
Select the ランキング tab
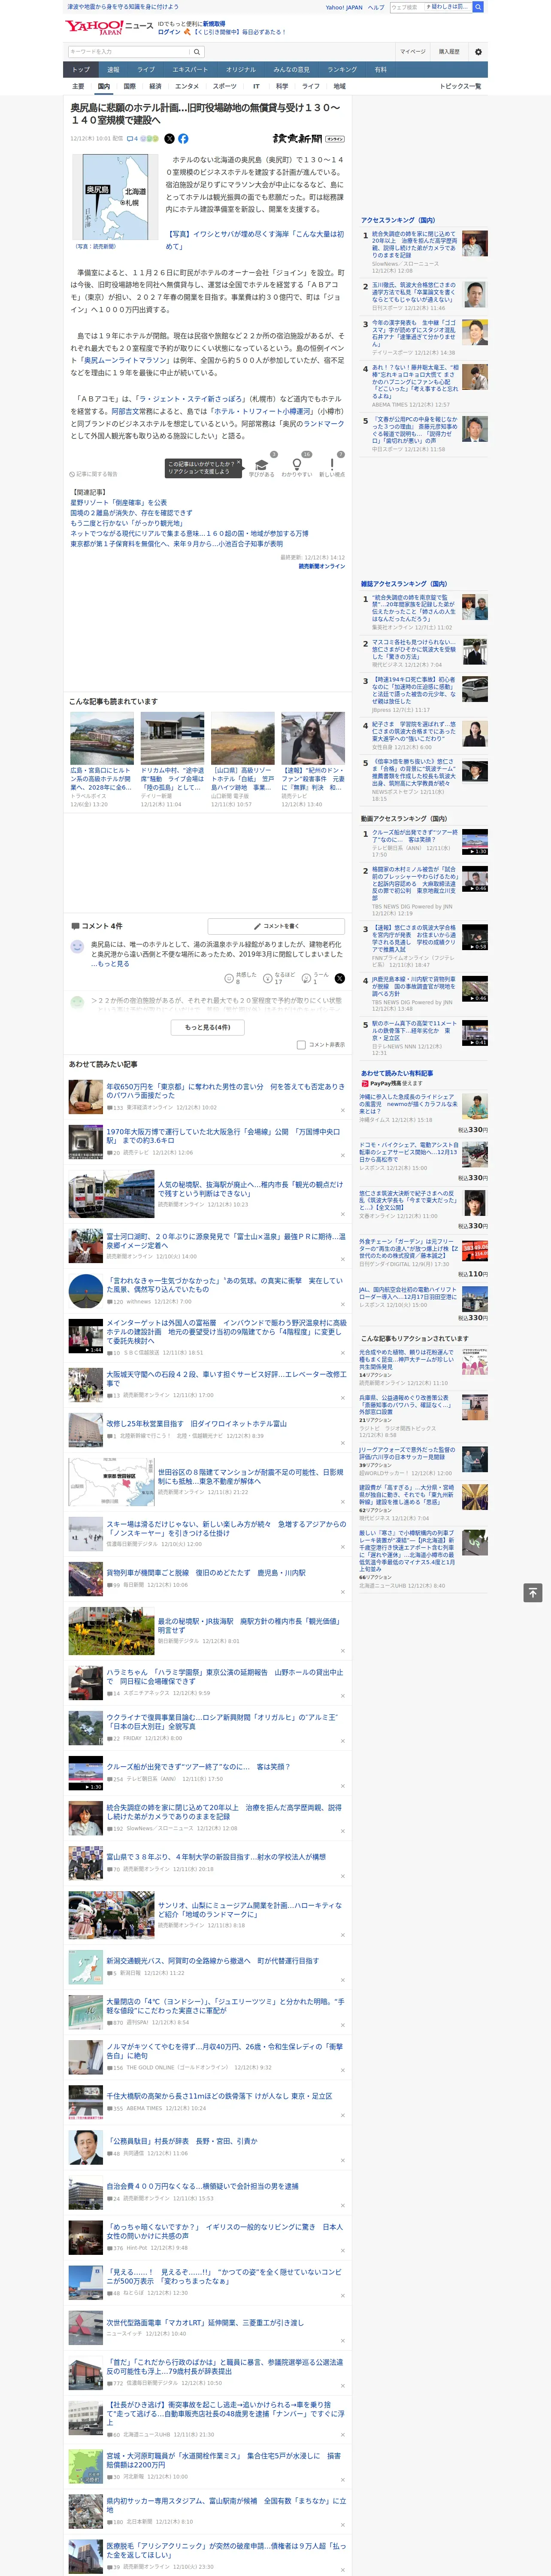[342, 70]
